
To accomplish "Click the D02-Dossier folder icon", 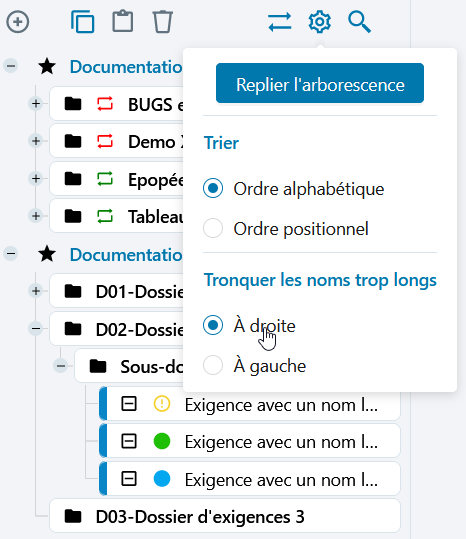I will (x=73, y=329).
